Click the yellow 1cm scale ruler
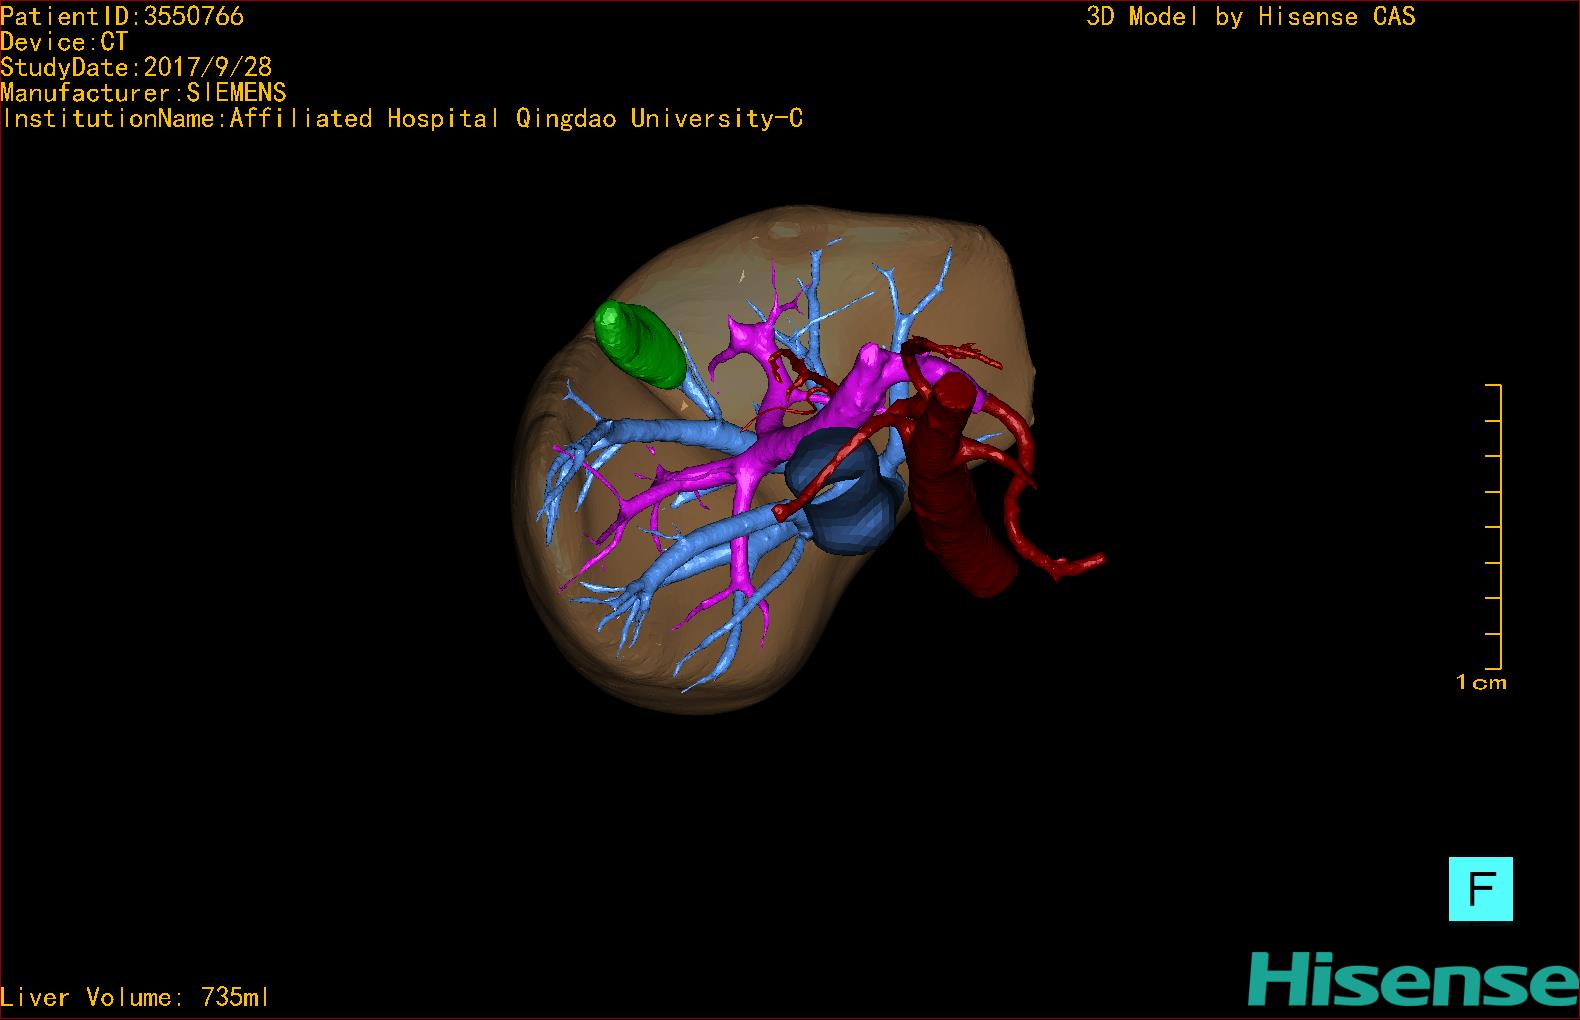 click(1493, 526)
